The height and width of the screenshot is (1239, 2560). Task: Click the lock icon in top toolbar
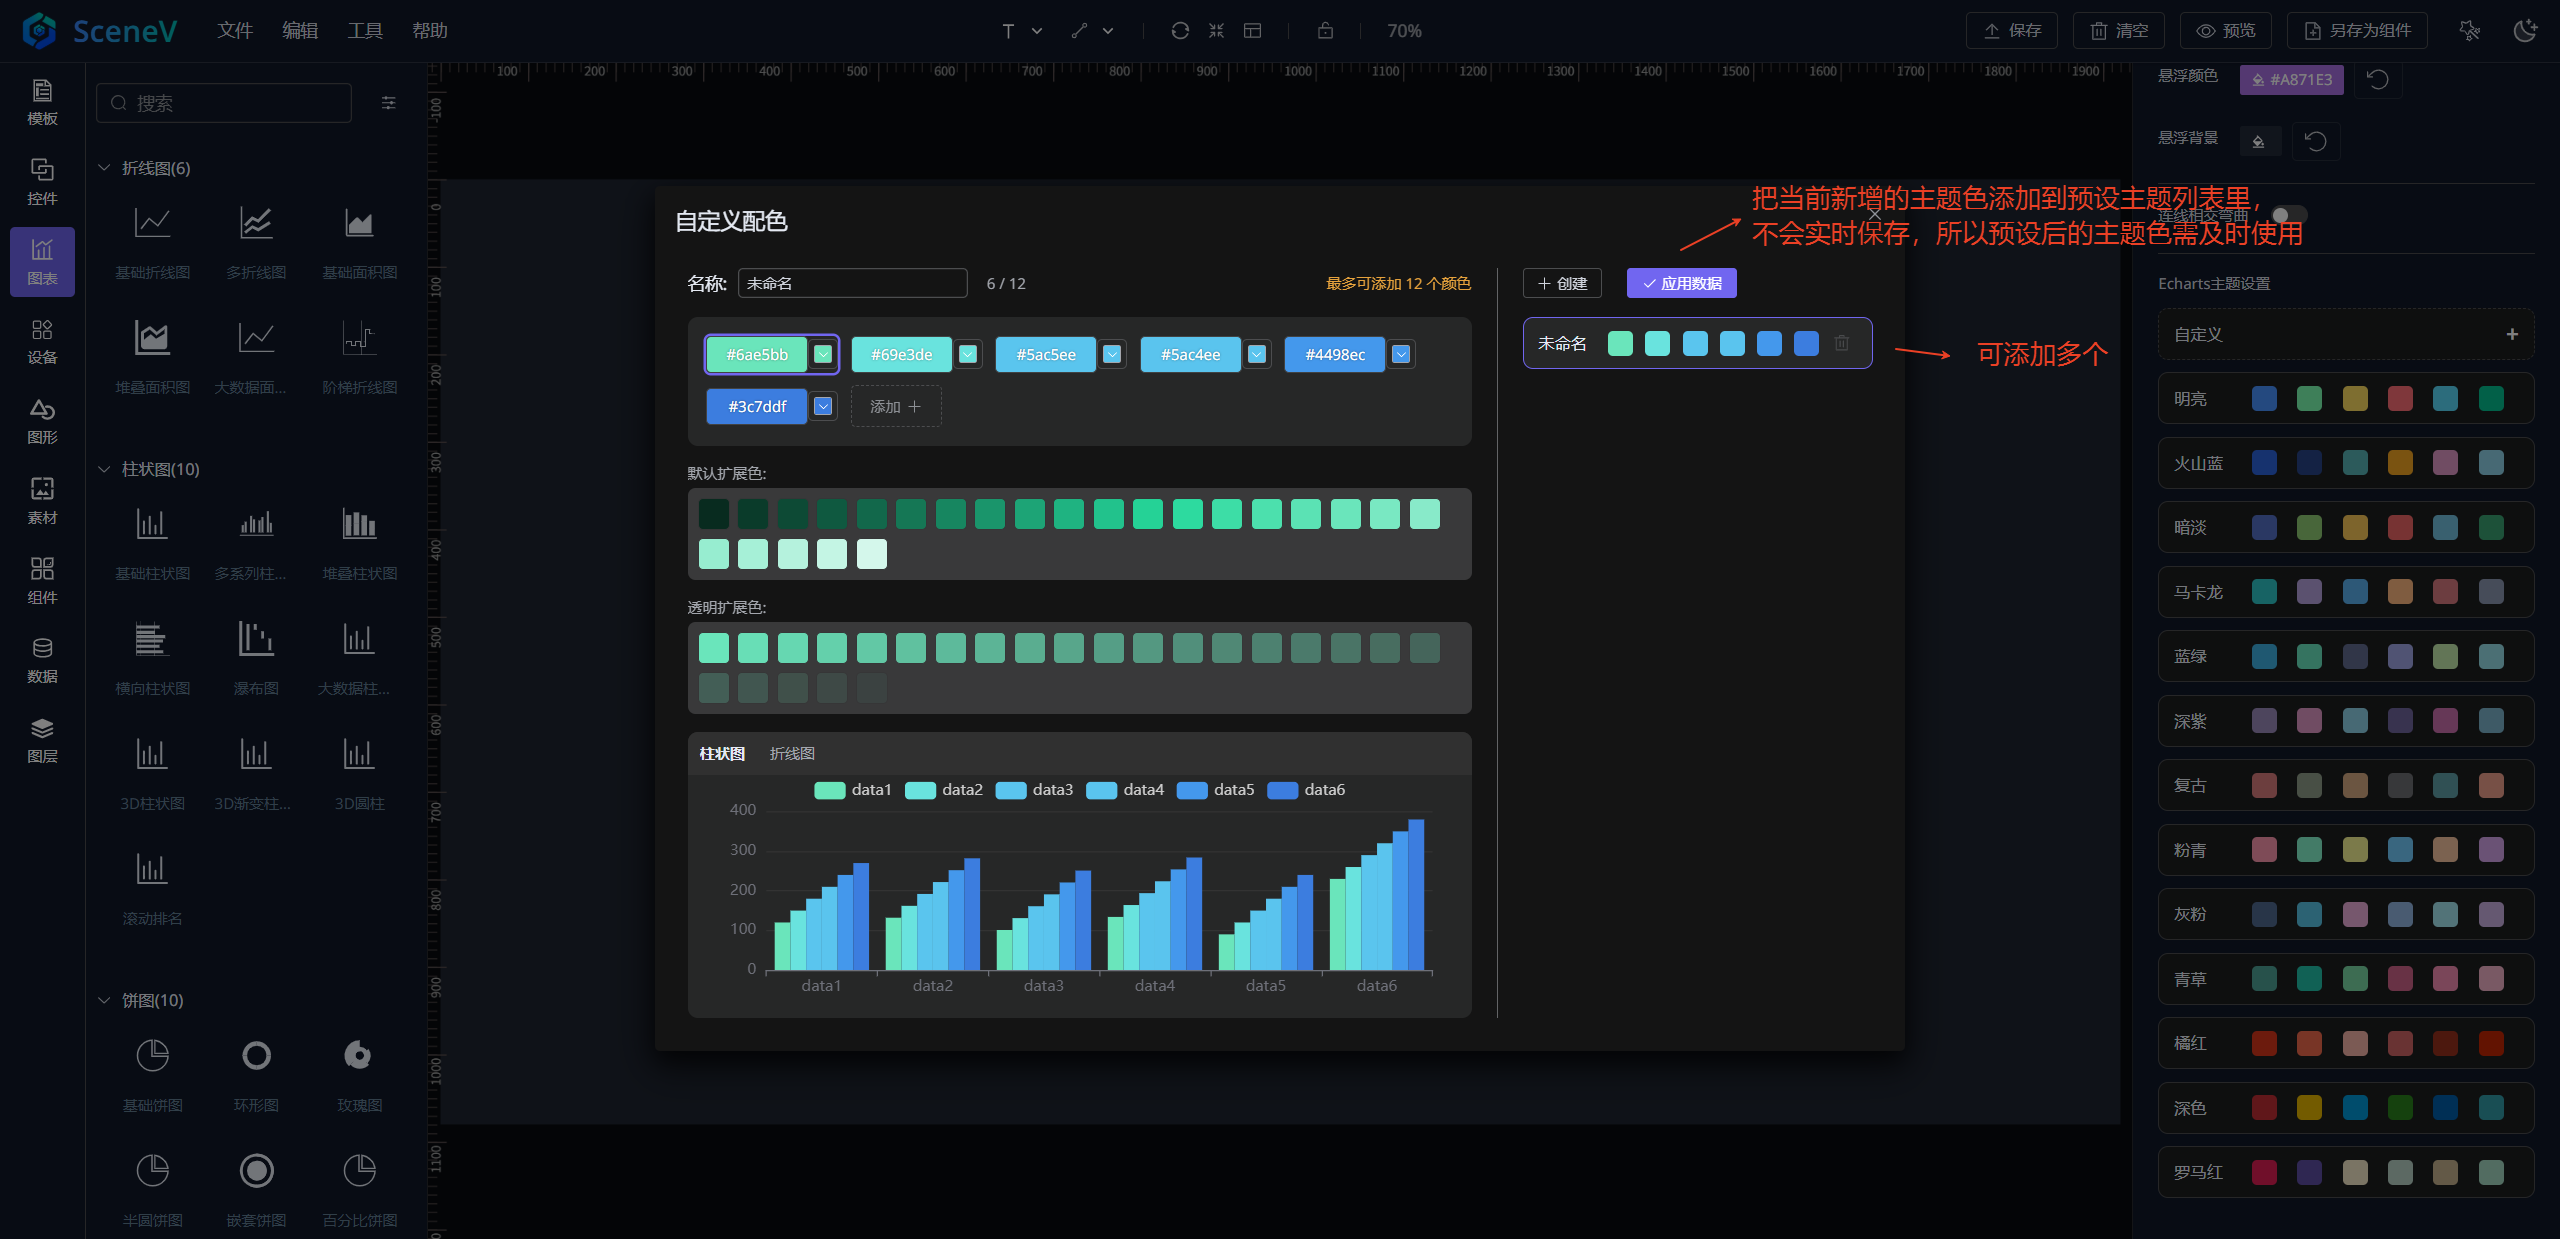[x=1325, y=31]
